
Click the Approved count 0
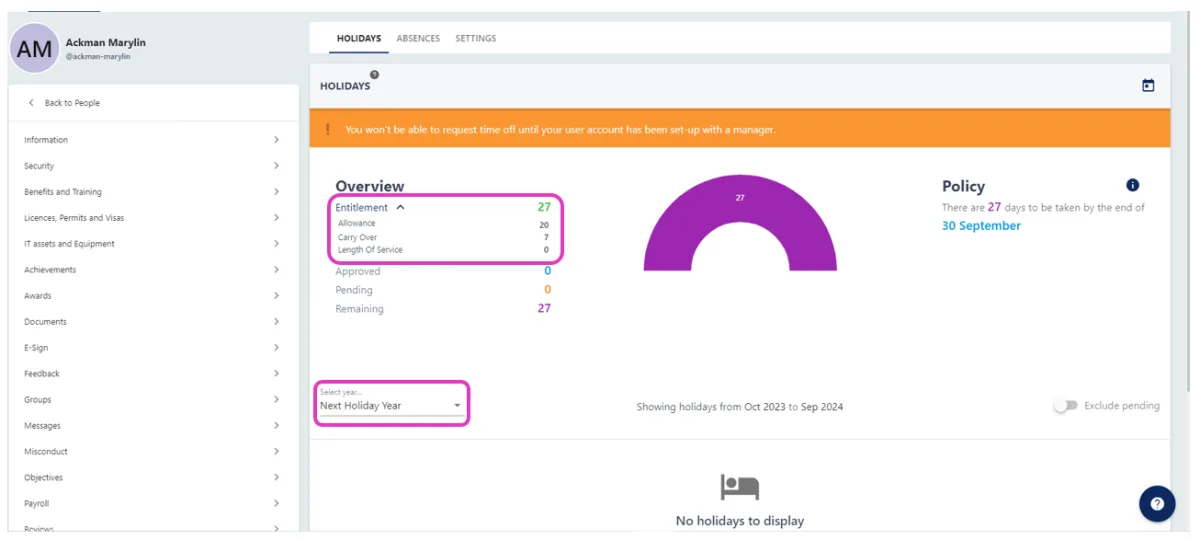click(547, 271)
